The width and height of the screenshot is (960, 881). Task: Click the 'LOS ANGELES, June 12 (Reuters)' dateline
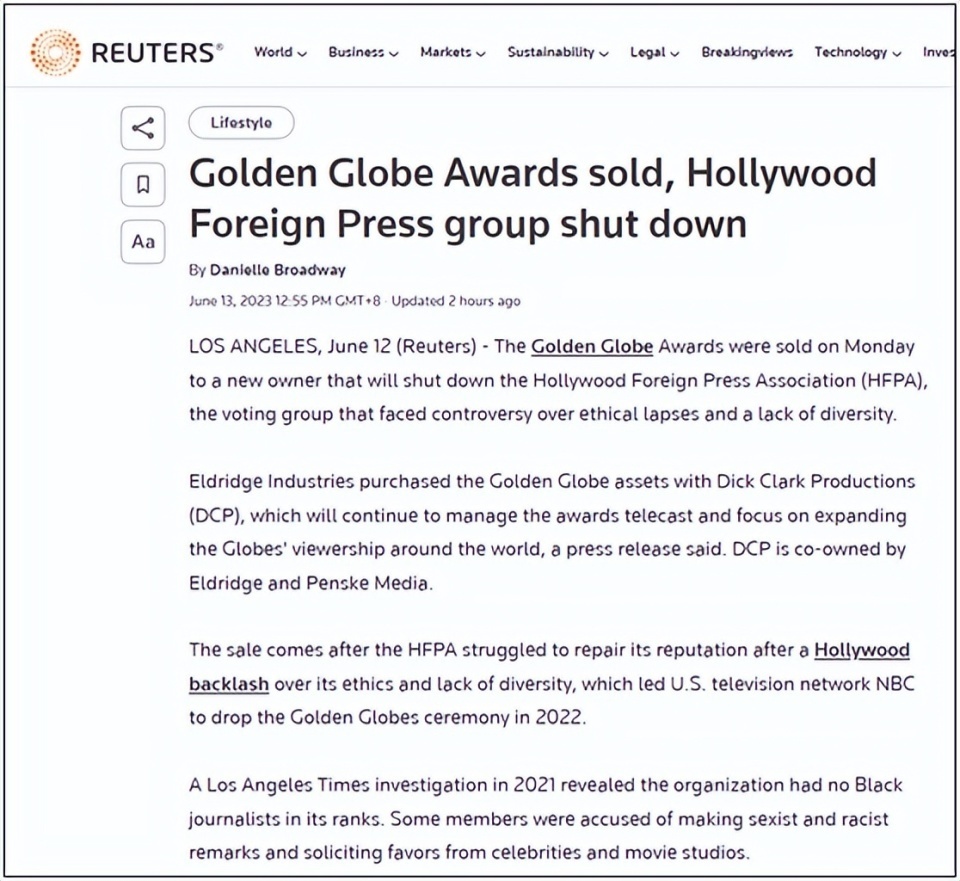coord(332,347)
